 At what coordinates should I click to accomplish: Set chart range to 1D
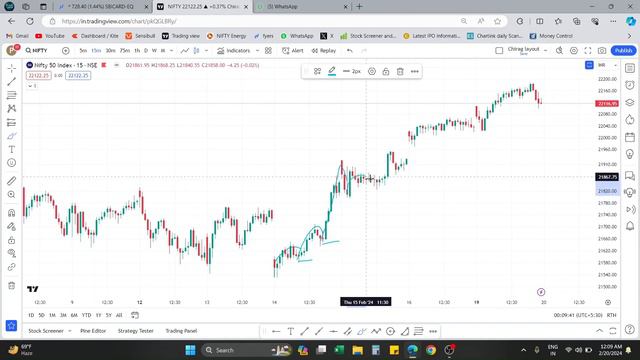click(31, 315)
